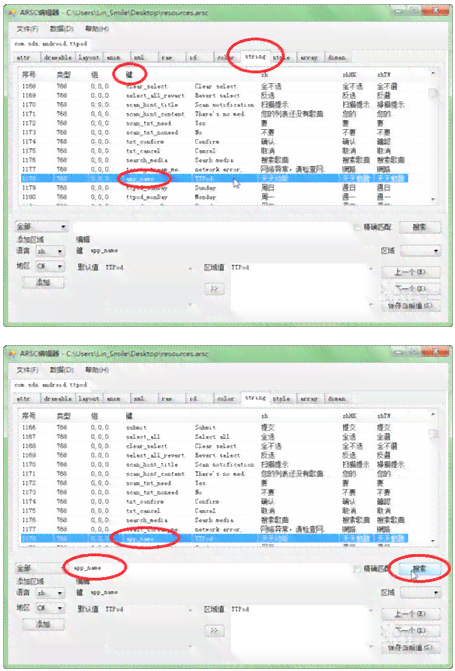This screenshot has width=455, height=671.
Task: Switch to the dimen tab in the upper window
Action: click(337, 57)
